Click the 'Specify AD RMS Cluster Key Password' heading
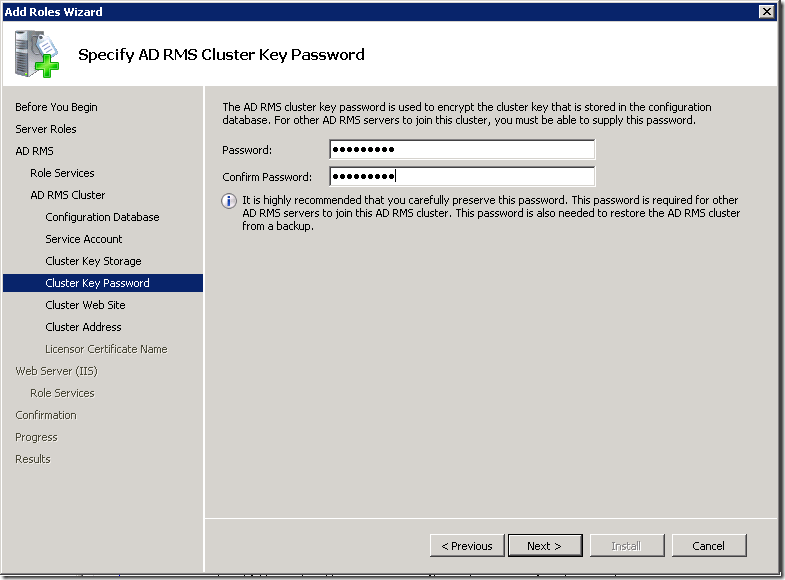This screenshot has width=785, height=580. (221, 55)
